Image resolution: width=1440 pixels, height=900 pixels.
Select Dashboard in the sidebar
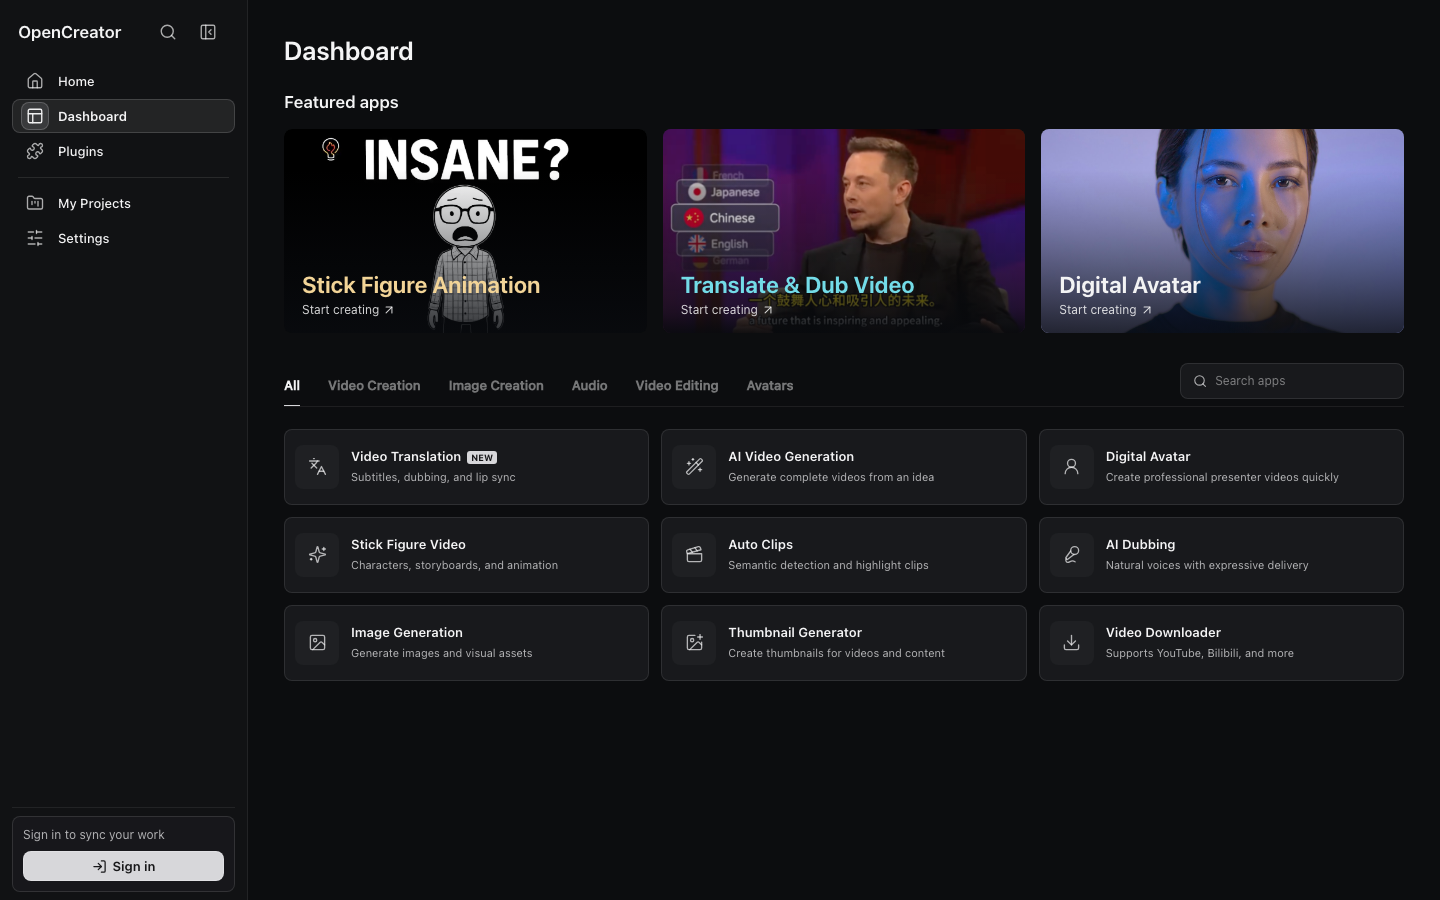[x=123, y=116]
